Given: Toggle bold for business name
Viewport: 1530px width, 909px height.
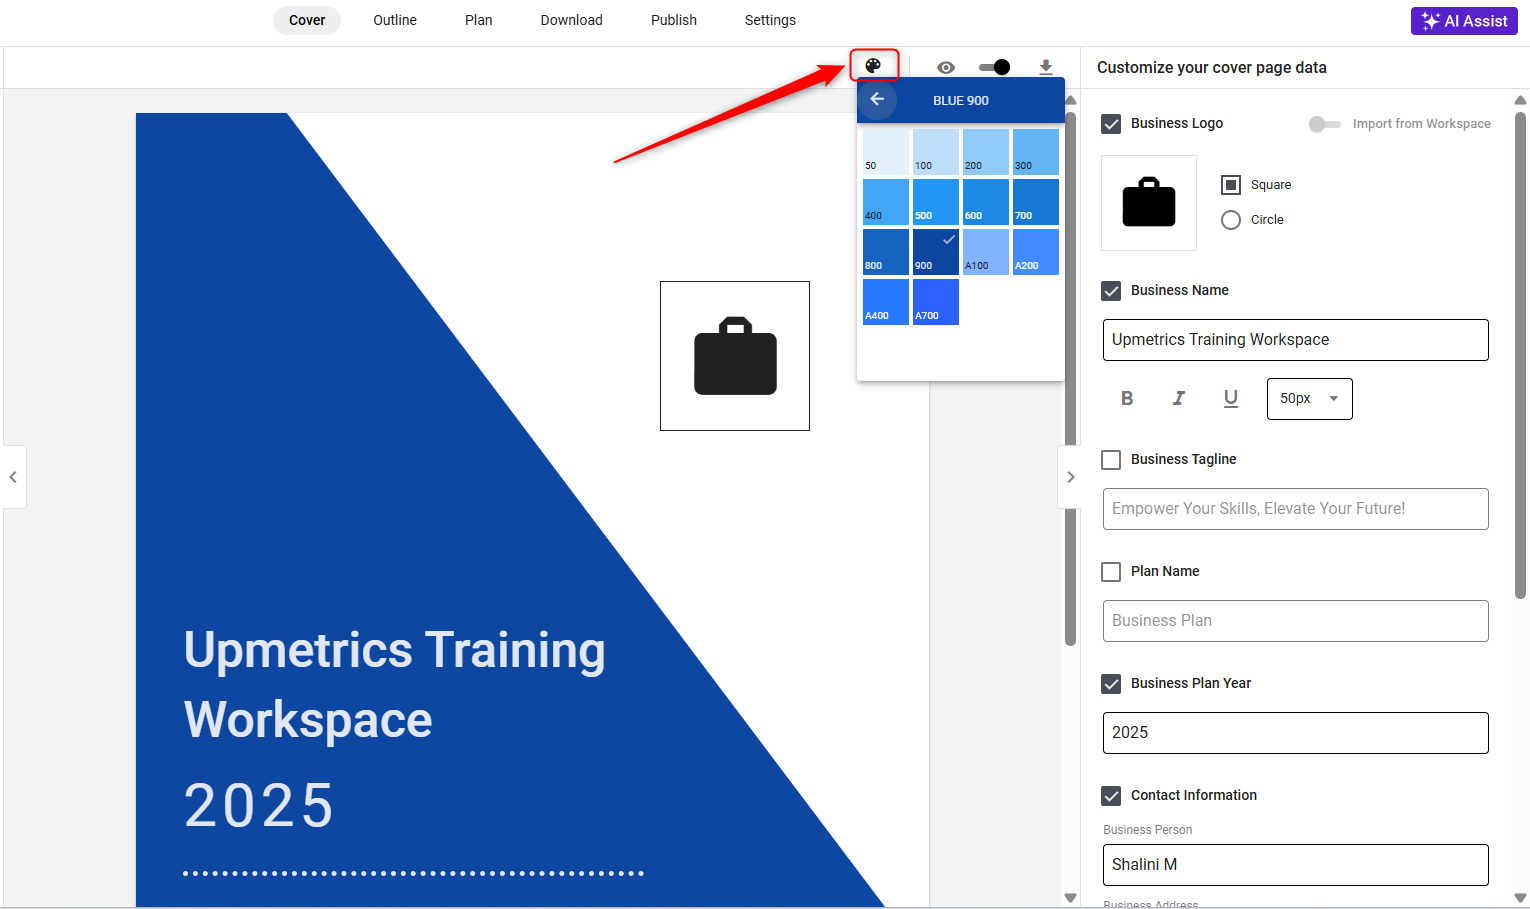Looking at the screenshot, I should (x=1127, y=398).
